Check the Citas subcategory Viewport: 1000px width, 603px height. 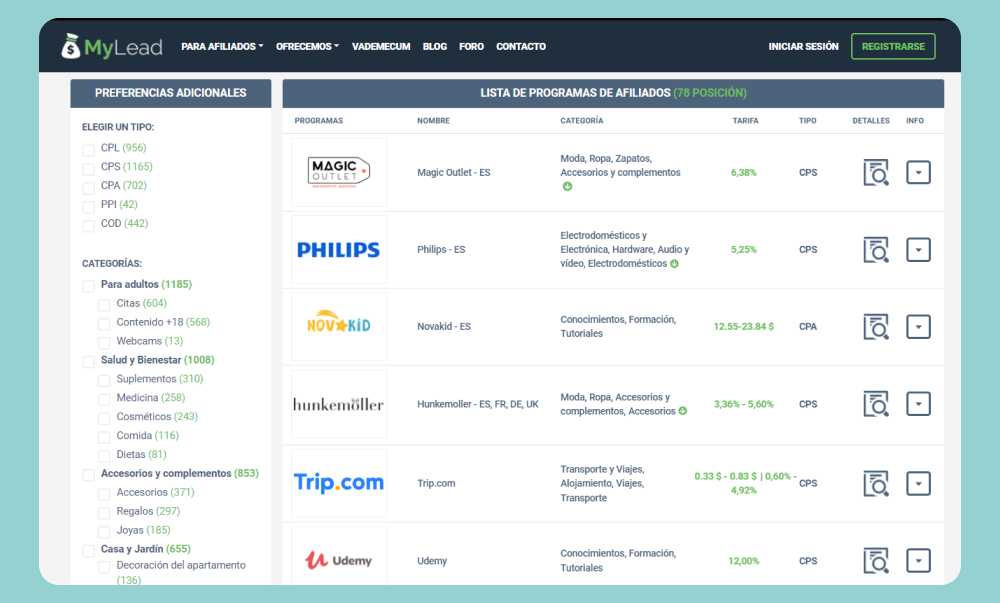pos(104,305)
